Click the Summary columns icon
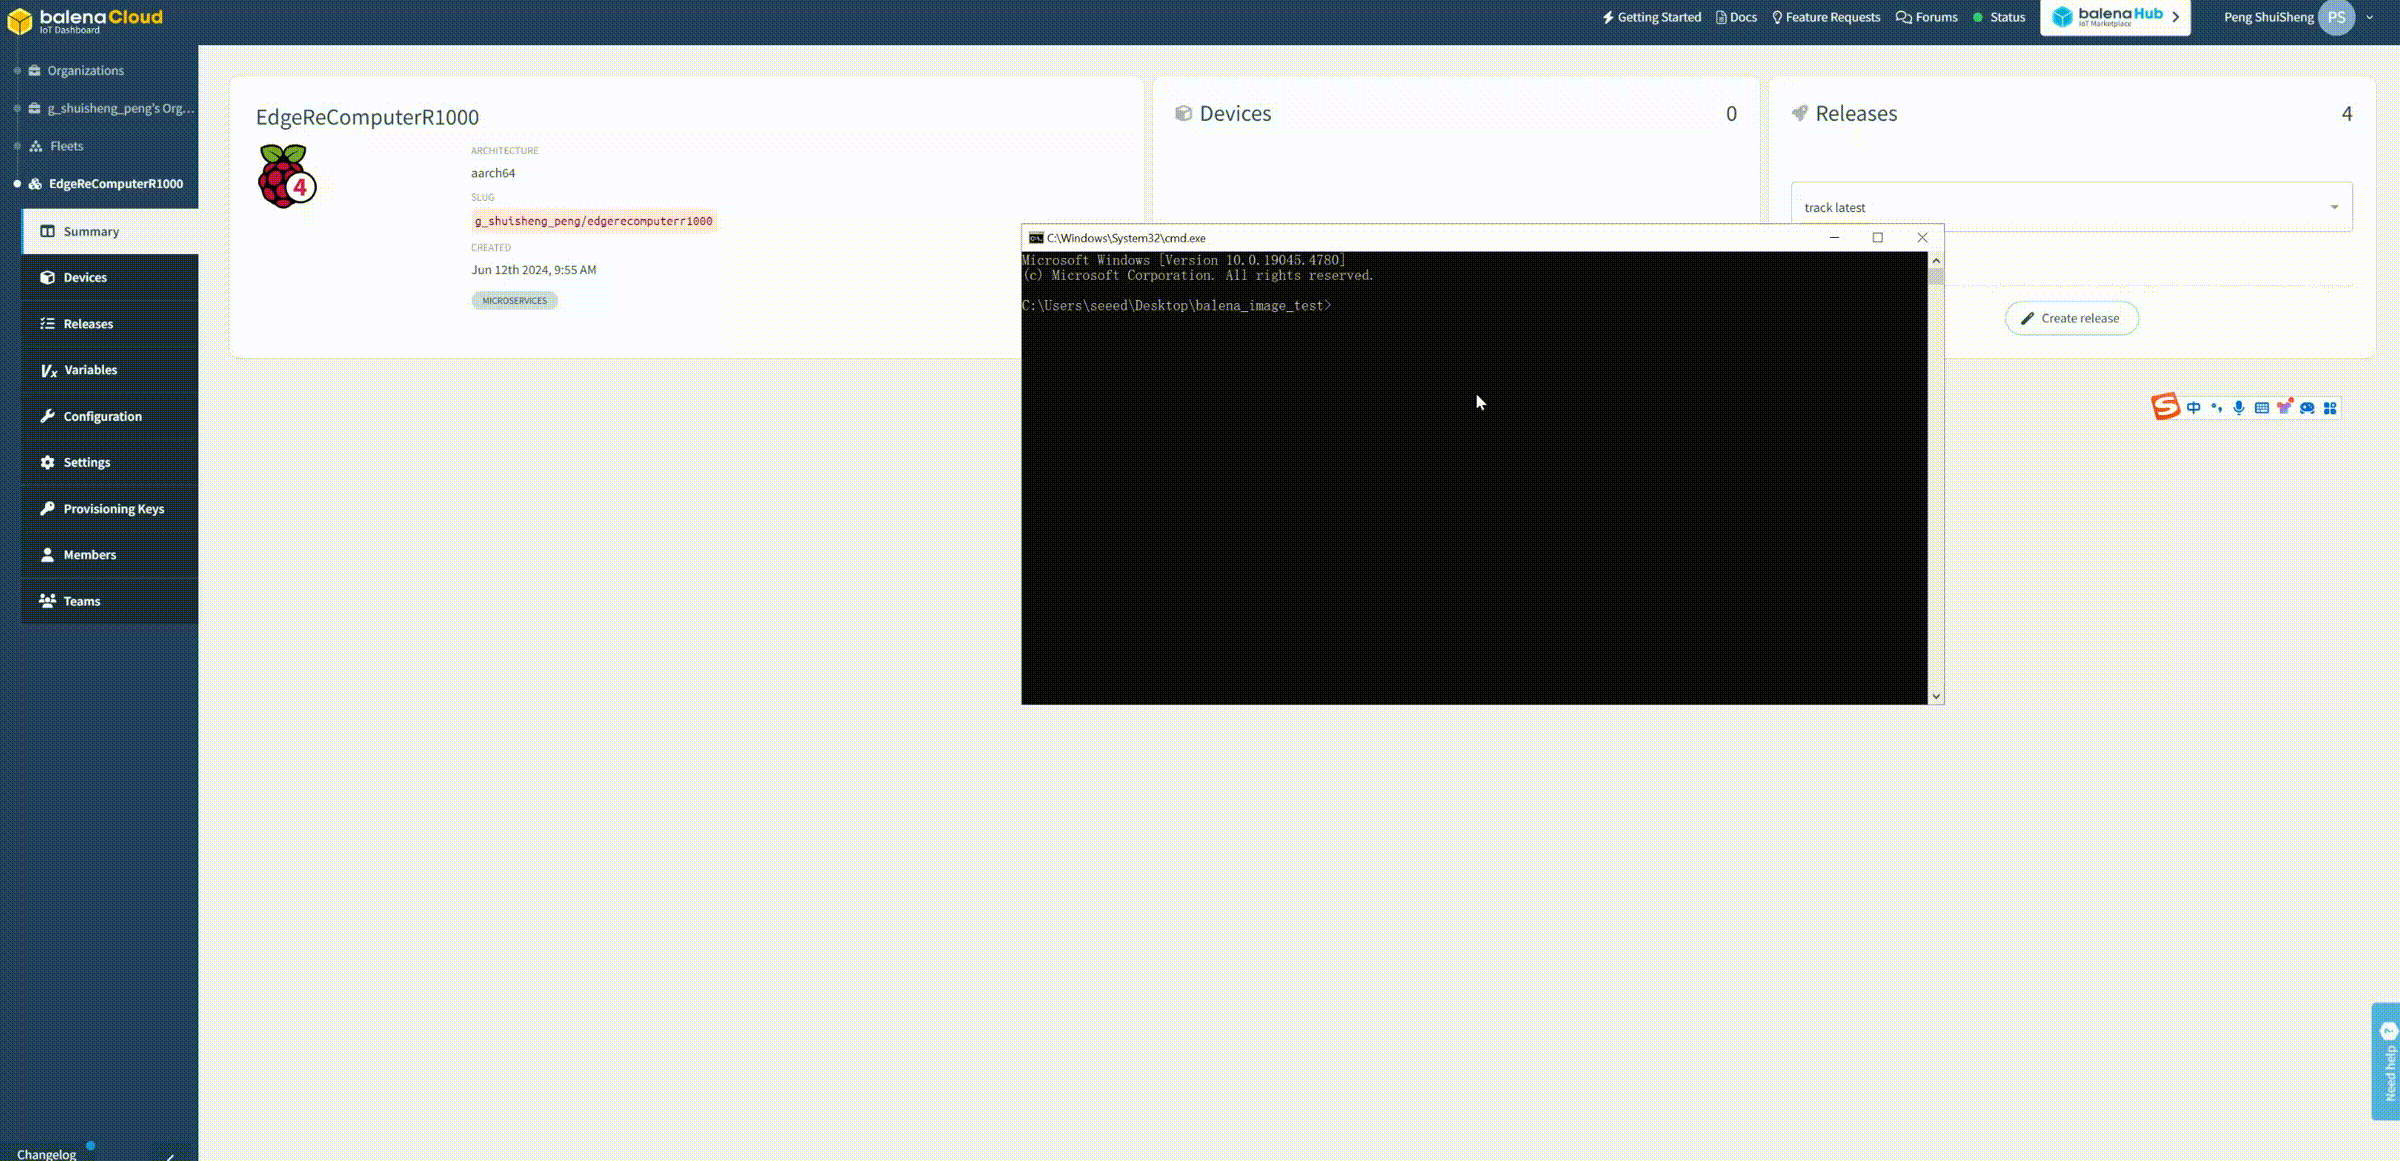The width and height of the screenshot is (2400, 1161). pyautogui.click(x=47, y=231)
